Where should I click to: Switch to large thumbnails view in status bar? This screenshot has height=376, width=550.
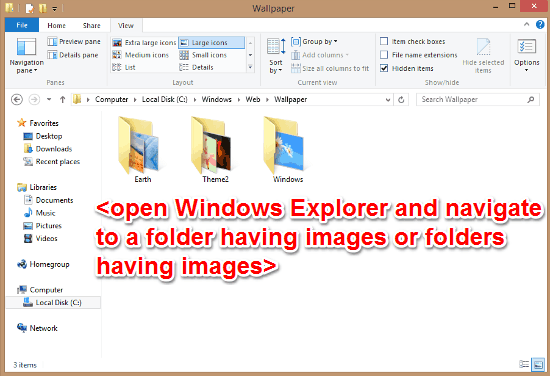coord(538,364)
